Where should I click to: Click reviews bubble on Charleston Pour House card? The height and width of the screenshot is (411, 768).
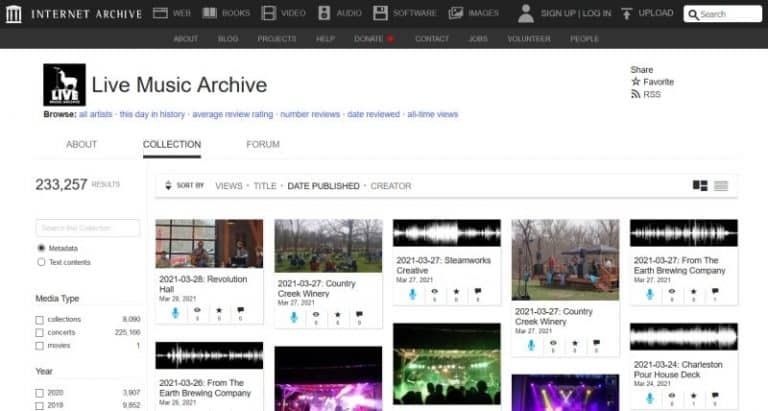click(715, 395)
